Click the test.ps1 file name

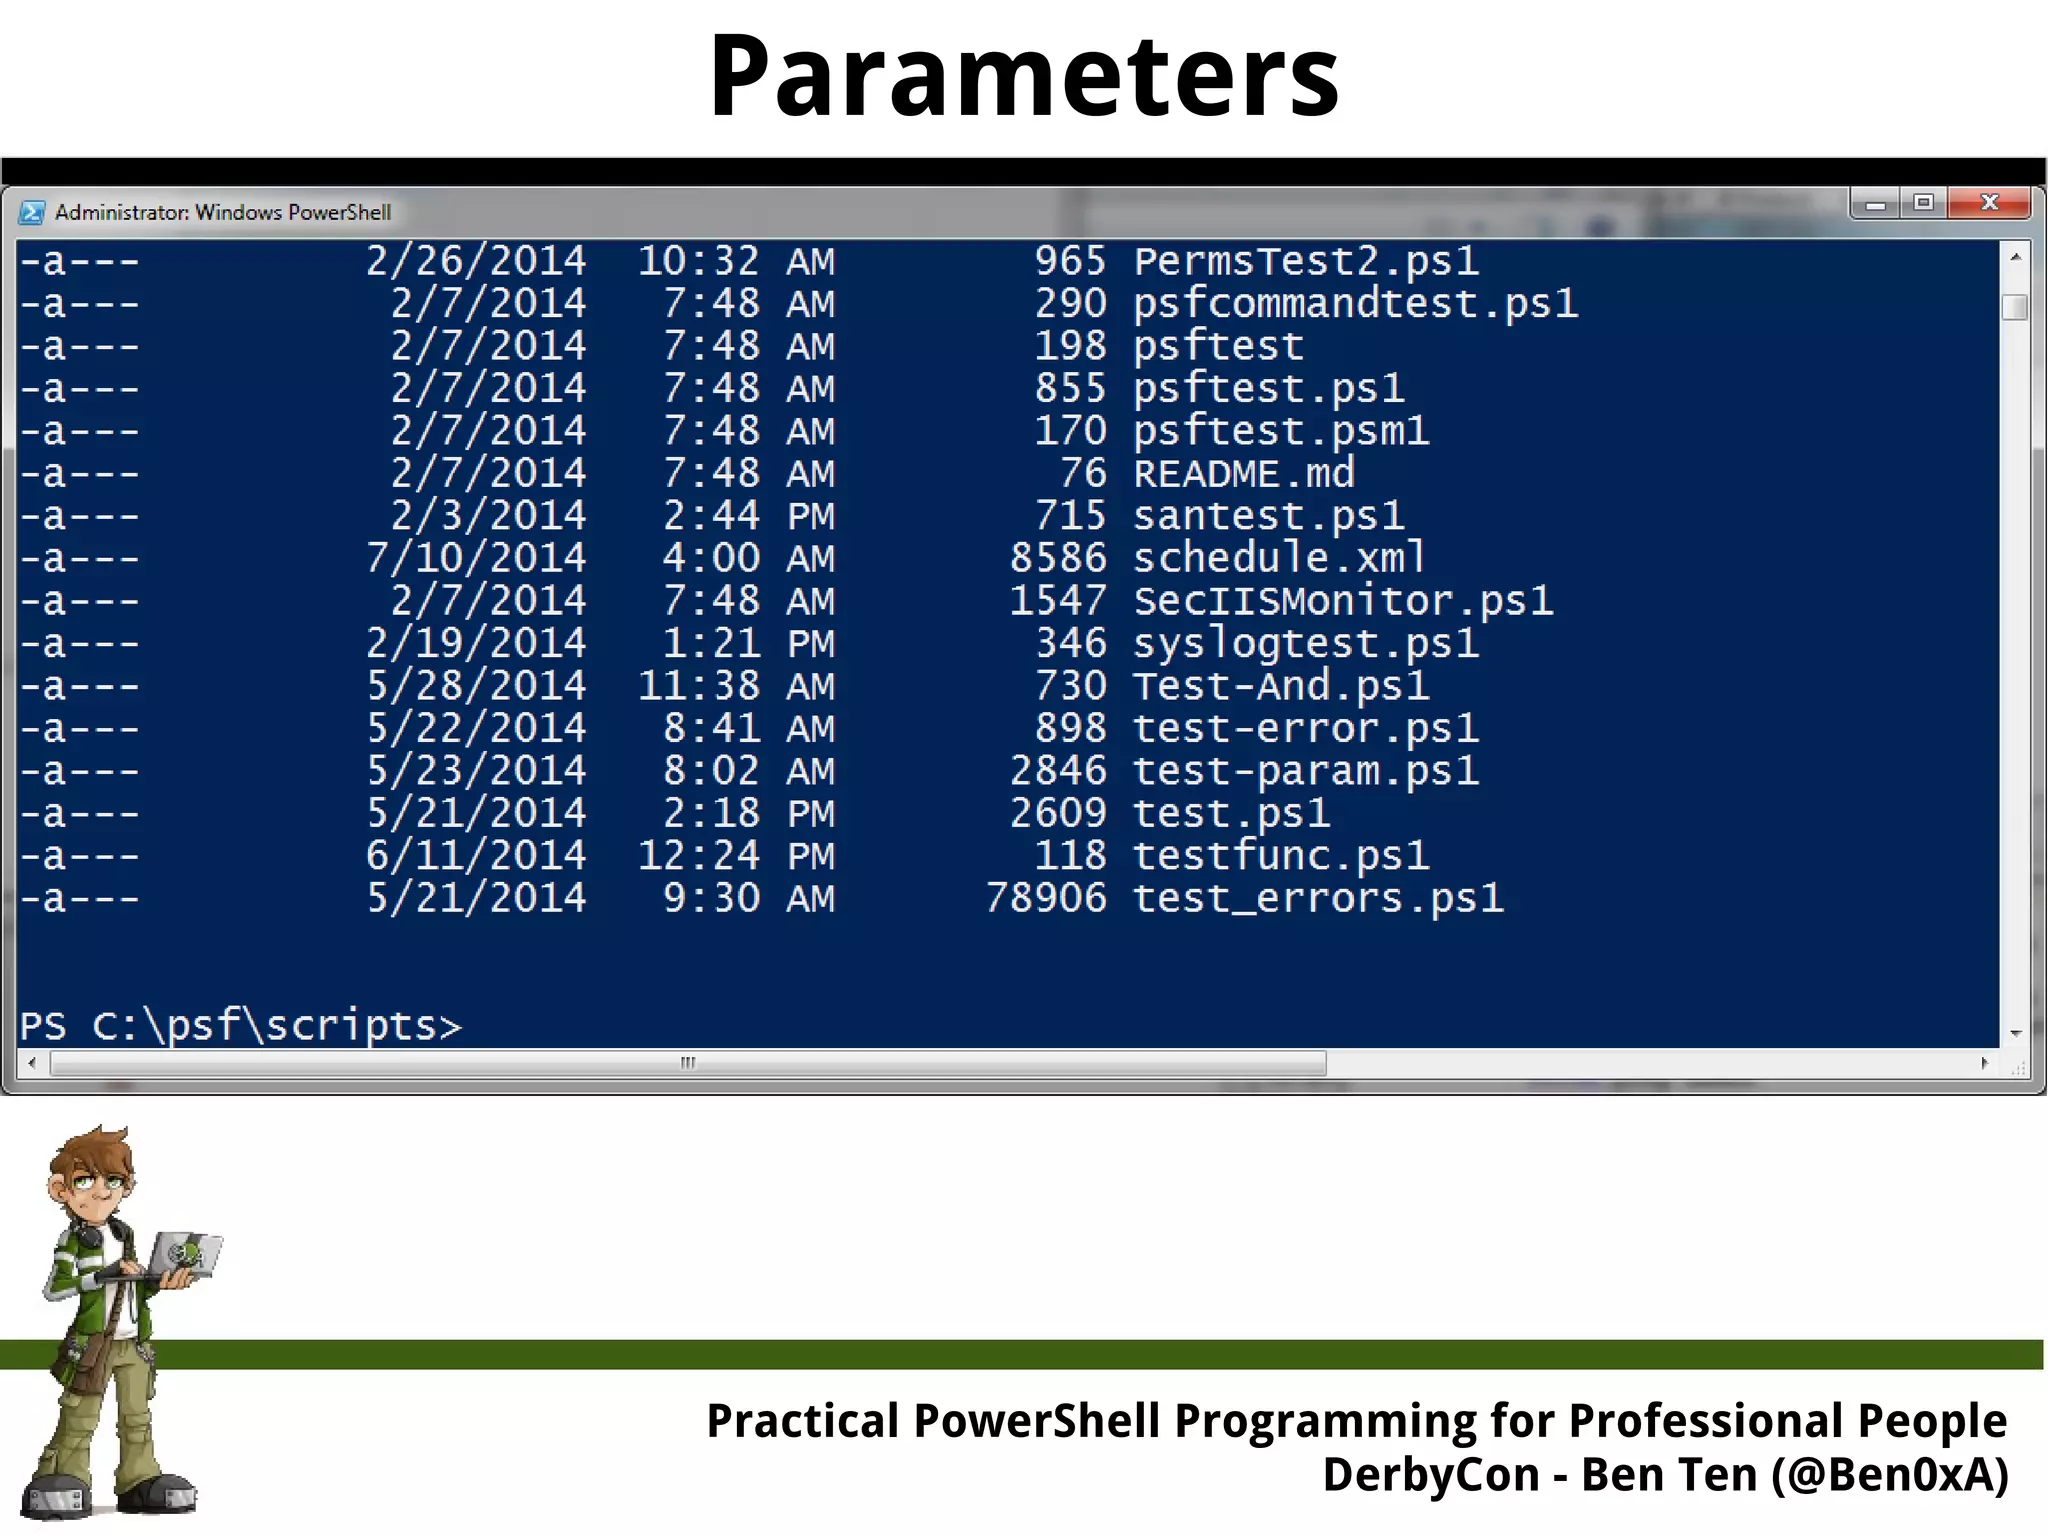1232,813
